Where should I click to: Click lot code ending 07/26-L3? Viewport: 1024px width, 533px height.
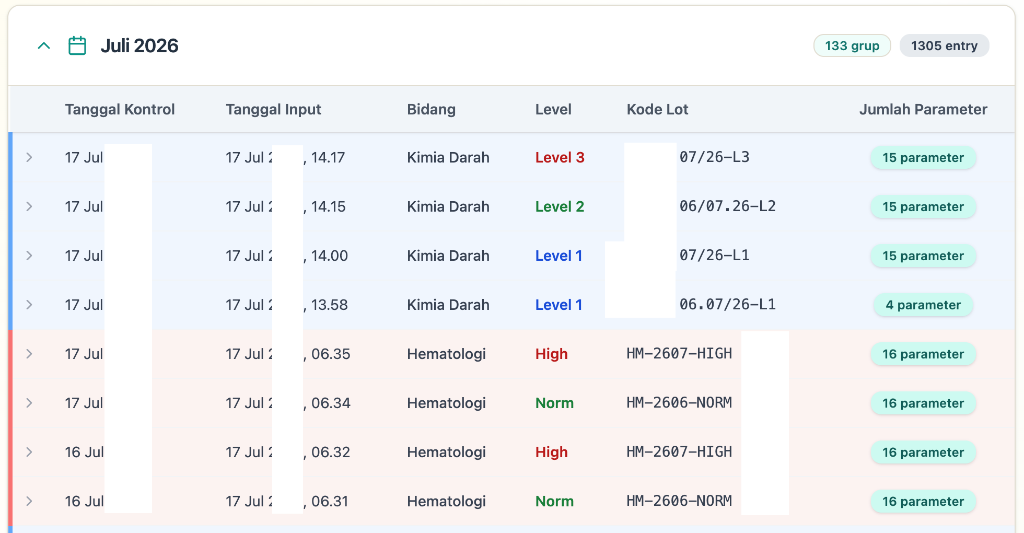(x=714, y=157)
